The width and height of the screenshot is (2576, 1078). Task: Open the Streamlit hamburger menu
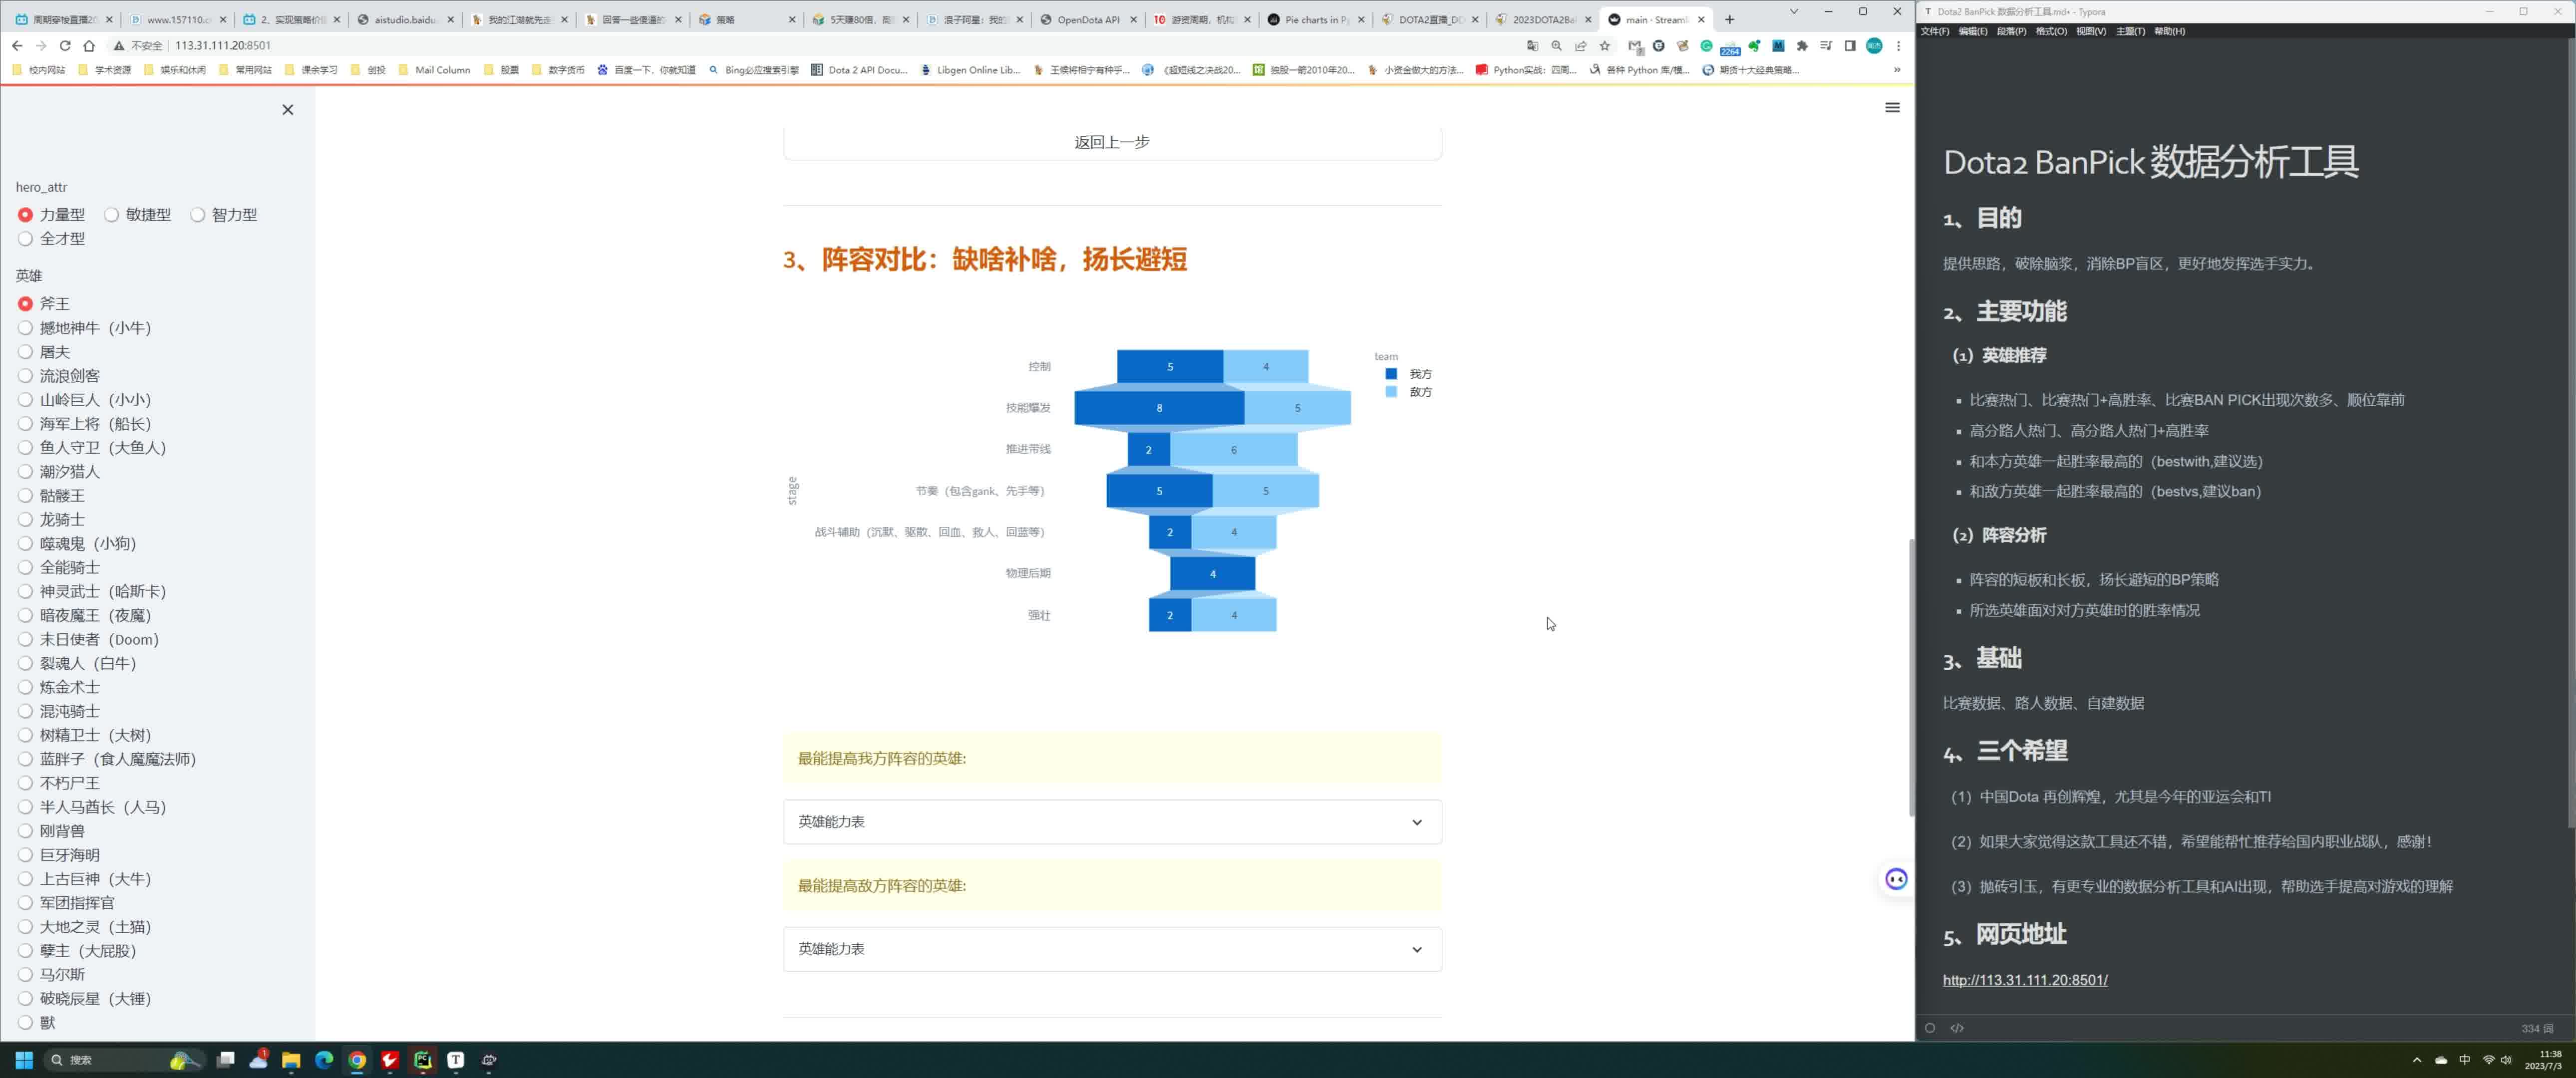(x=1892, y=107)
